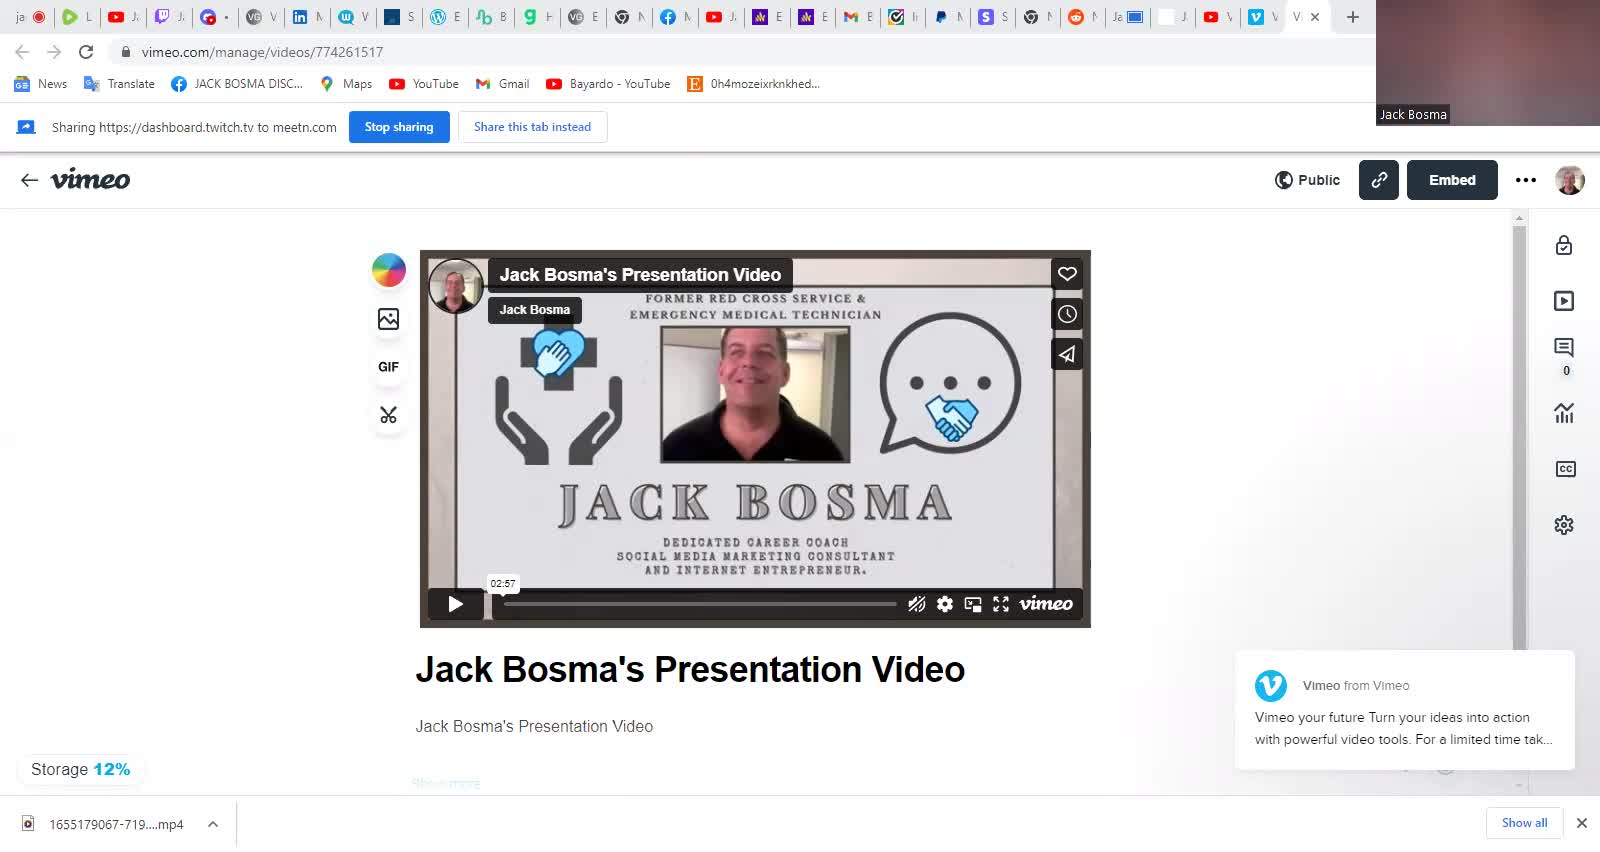Screen dimensions: 1600x852
Task: Open the thumbnail image editor icon
Action: 389,319
